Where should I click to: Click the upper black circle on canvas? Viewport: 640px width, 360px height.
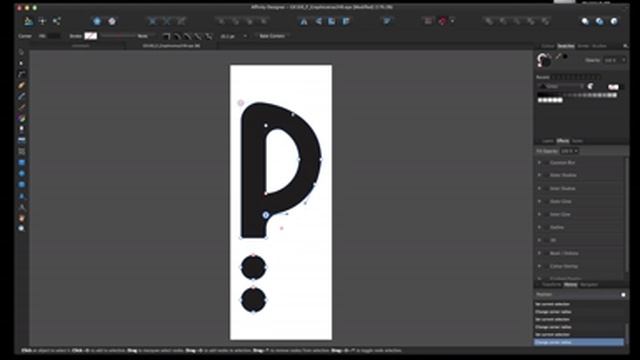click(253, 268)
